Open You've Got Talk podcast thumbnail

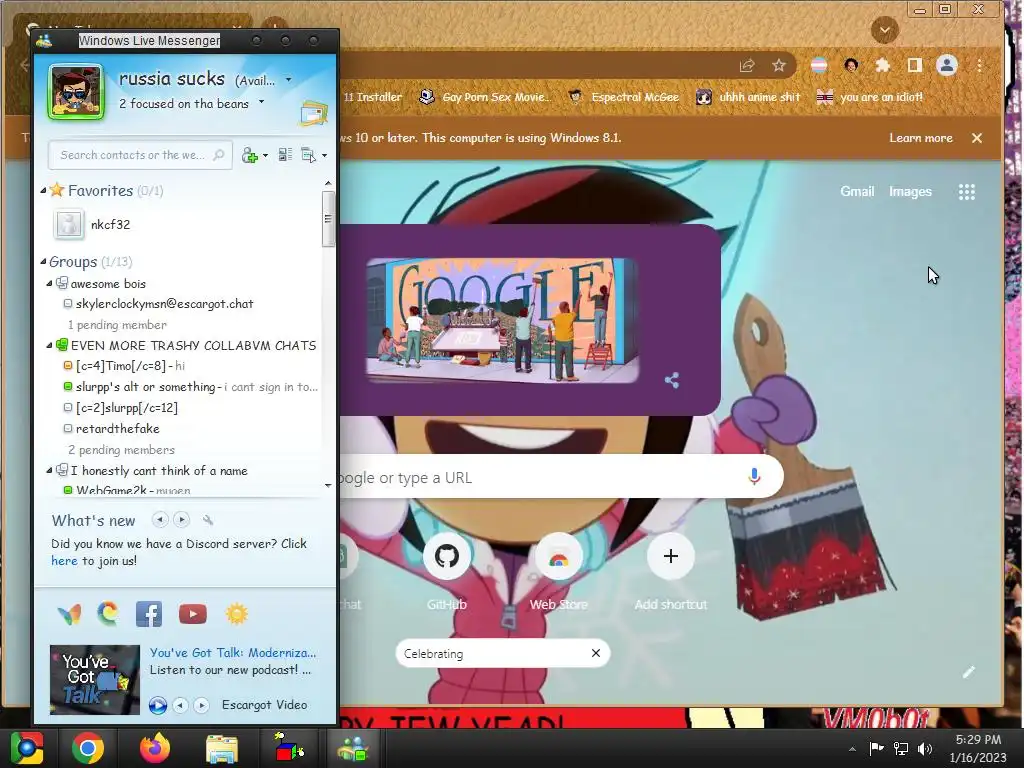pos(95,679)
